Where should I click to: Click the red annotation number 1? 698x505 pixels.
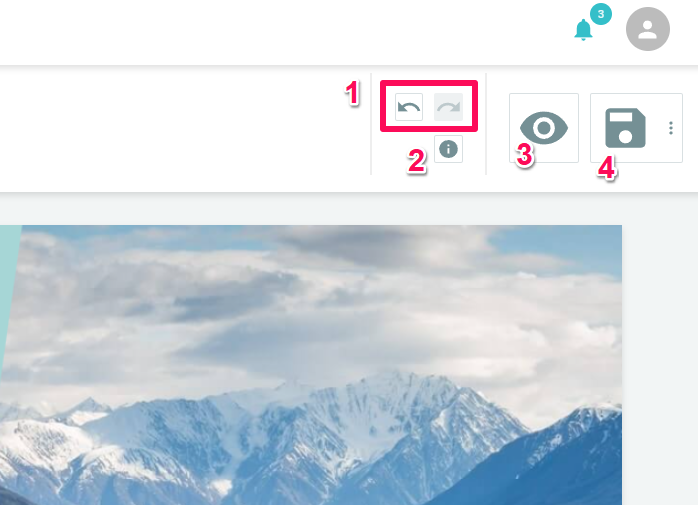point(353,94)
